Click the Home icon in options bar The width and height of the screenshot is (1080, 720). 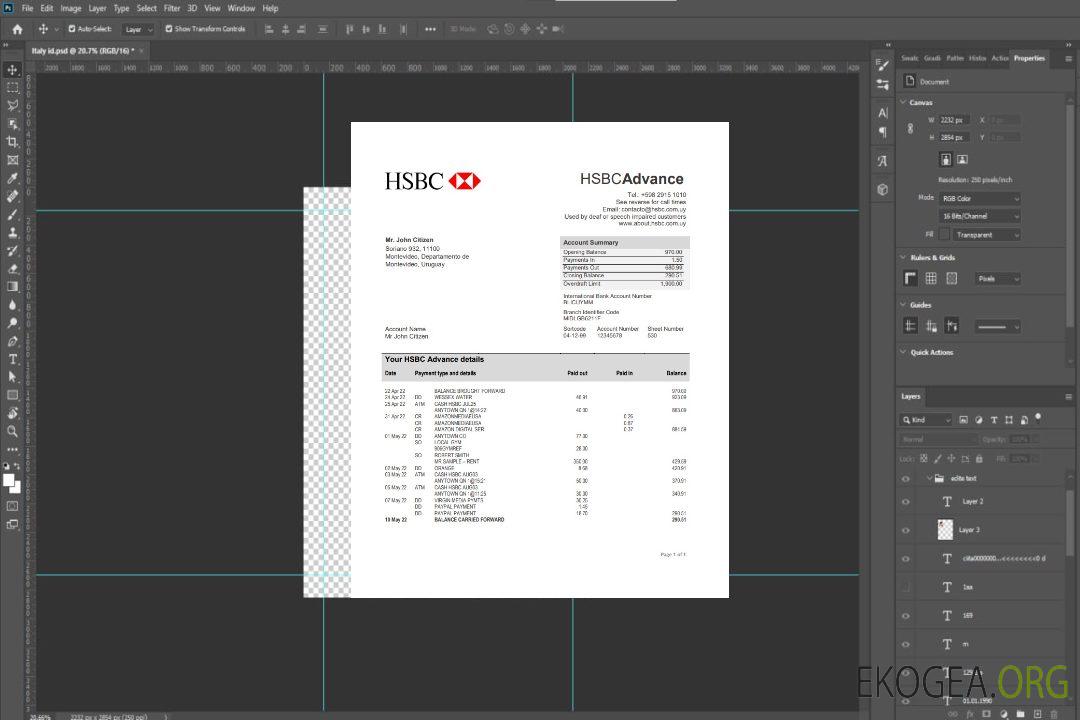17,29
